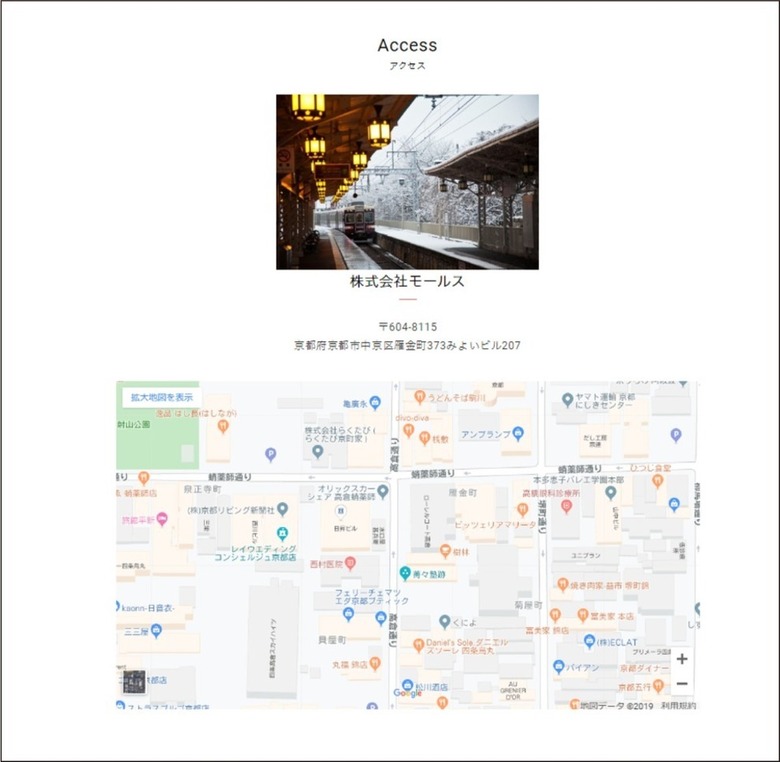Click the 菊屋町 district label

tap(528, 605)
